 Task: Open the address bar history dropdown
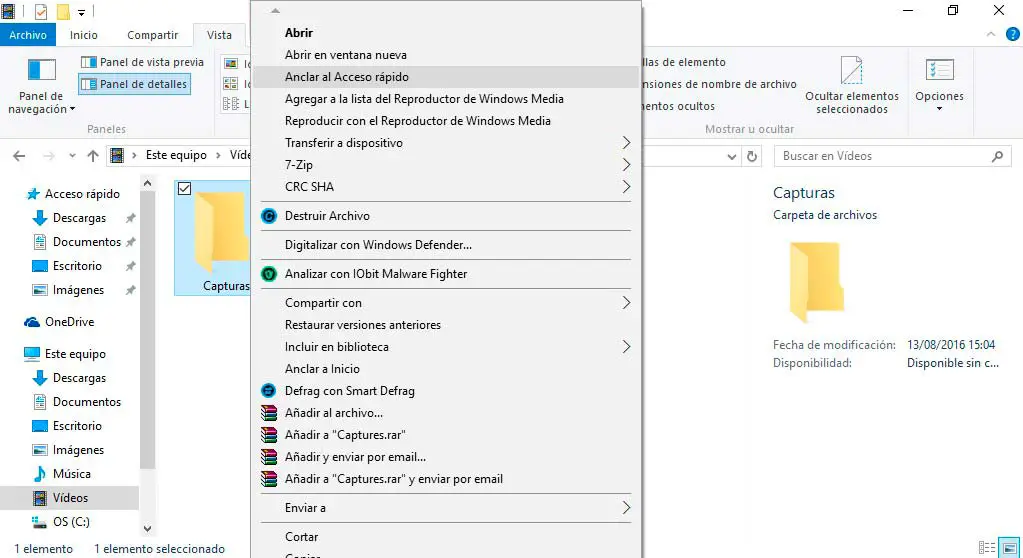click(731, 157)
